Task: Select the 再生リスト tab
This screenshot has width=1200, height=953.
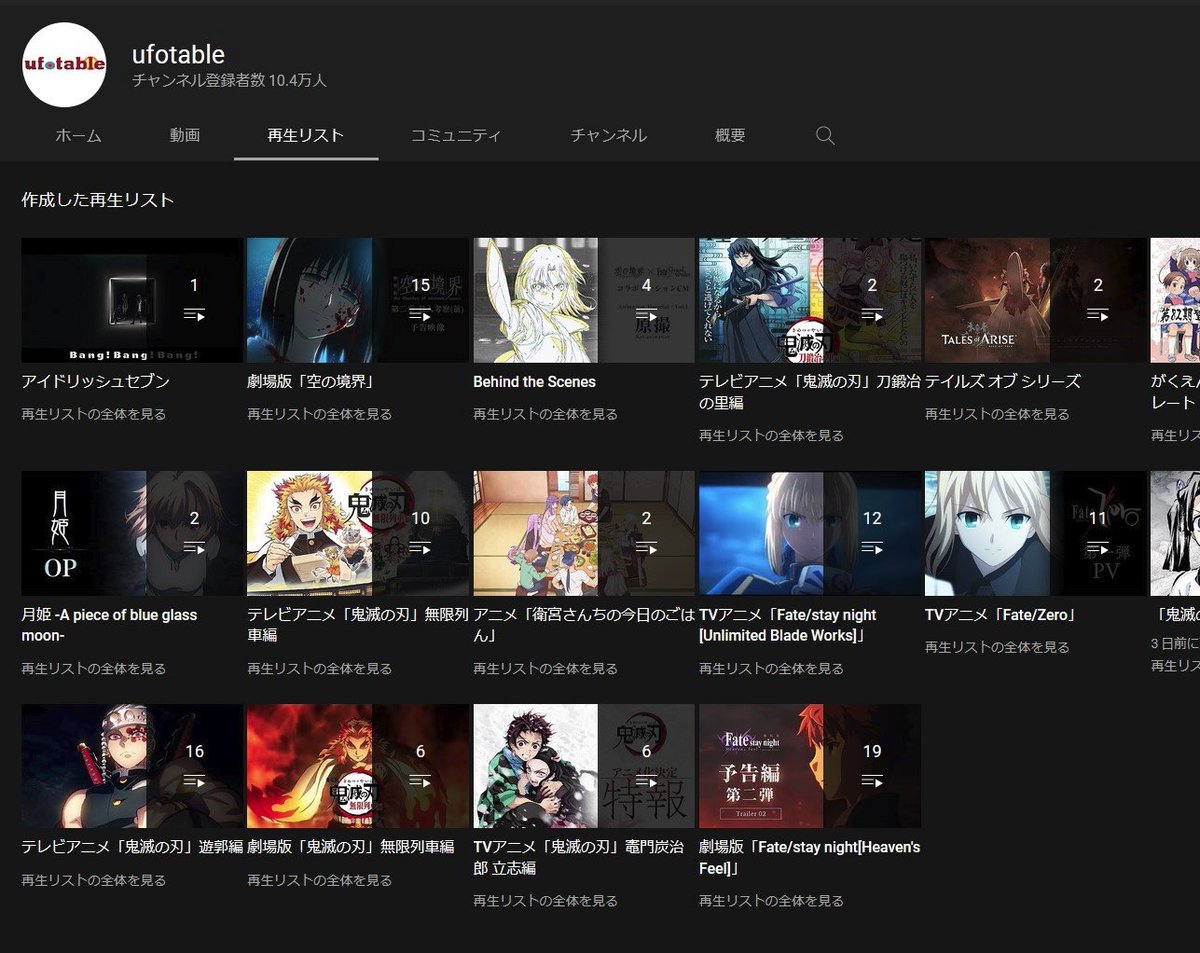Action: click(306, 135)
